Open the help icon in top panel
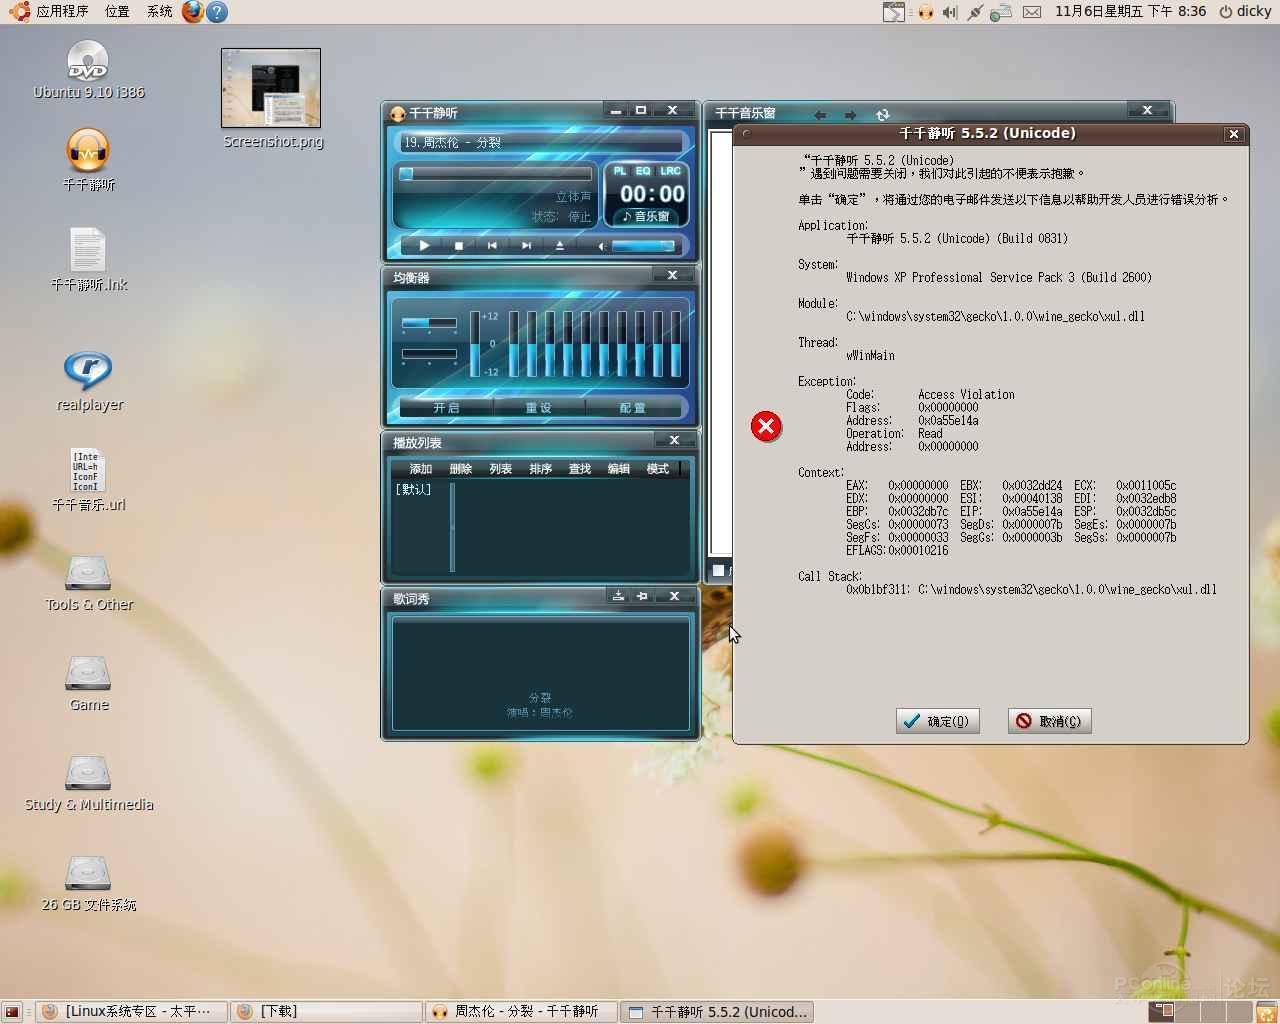This screenshot has width=1280, height=1024. click(x=217, y=12)
